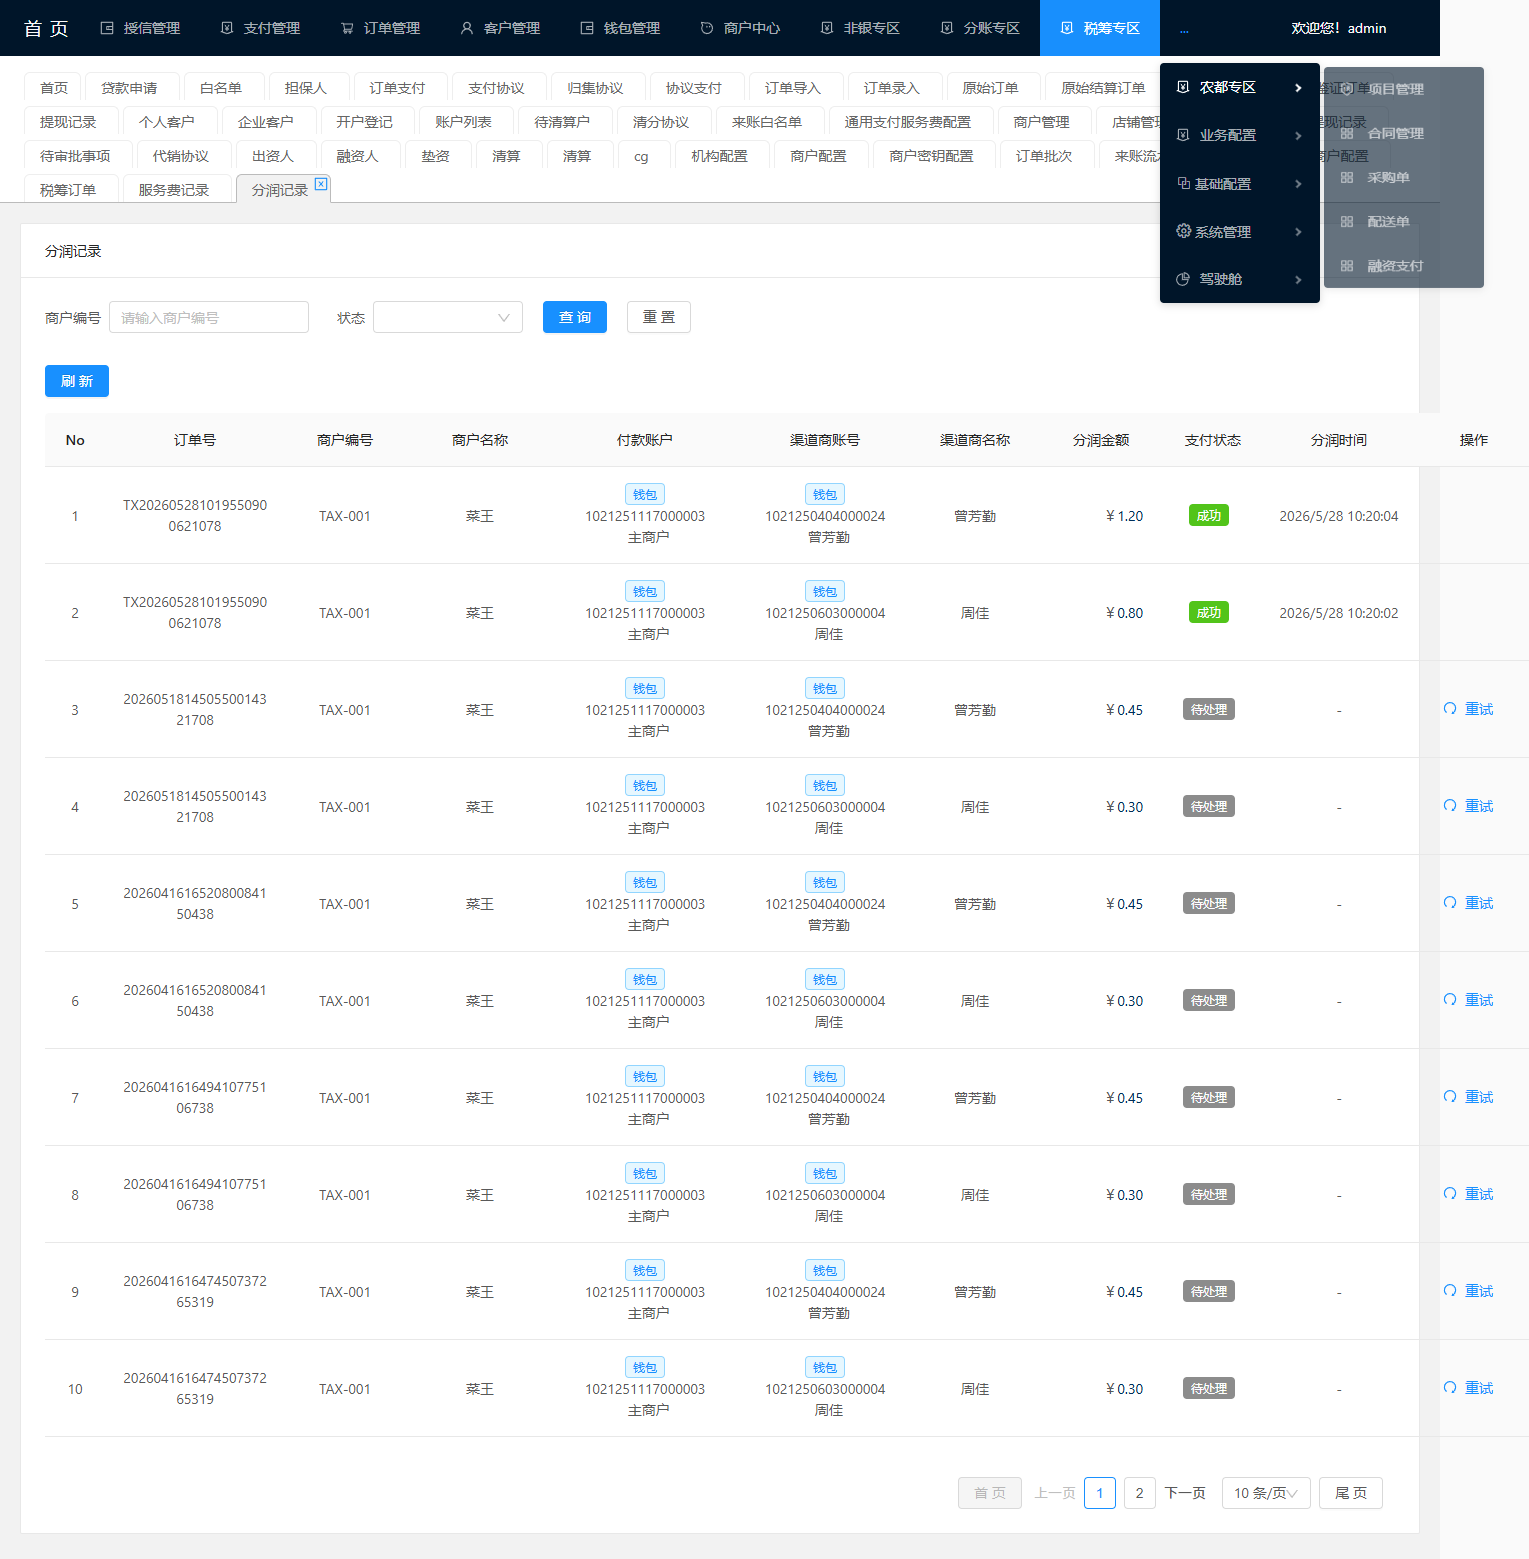Viewport: 1529px width, 1559px height.
Task: Open the 状态 filter dropdown
Action: tap(448, 317)
